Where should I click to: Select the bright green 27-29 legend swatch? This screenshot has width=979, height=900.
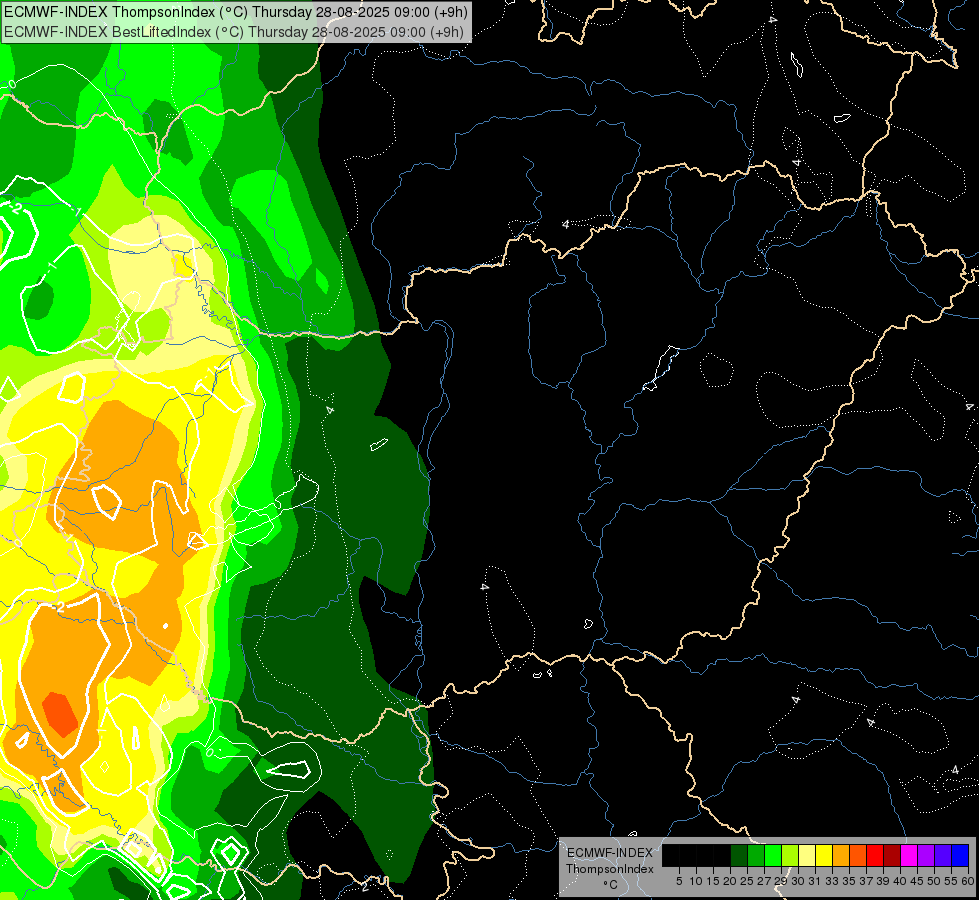(x=773, y=855)
